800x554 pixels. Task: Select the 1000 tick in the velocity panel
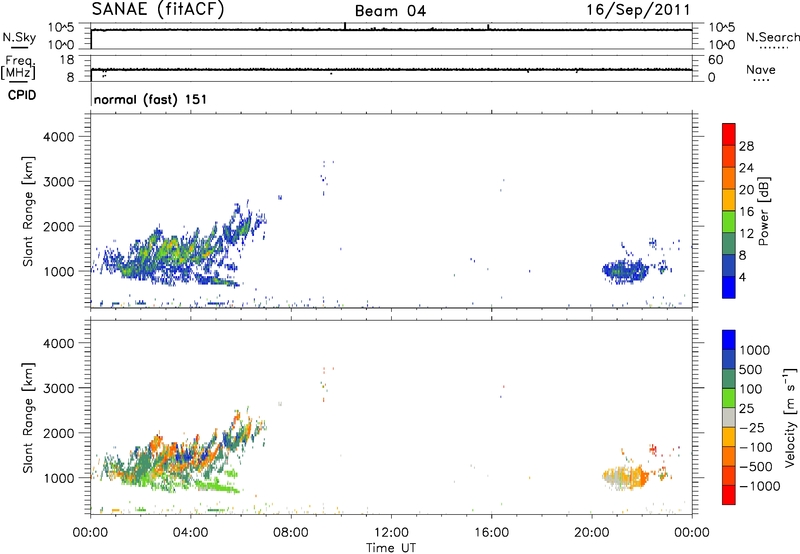coord(59,478)
